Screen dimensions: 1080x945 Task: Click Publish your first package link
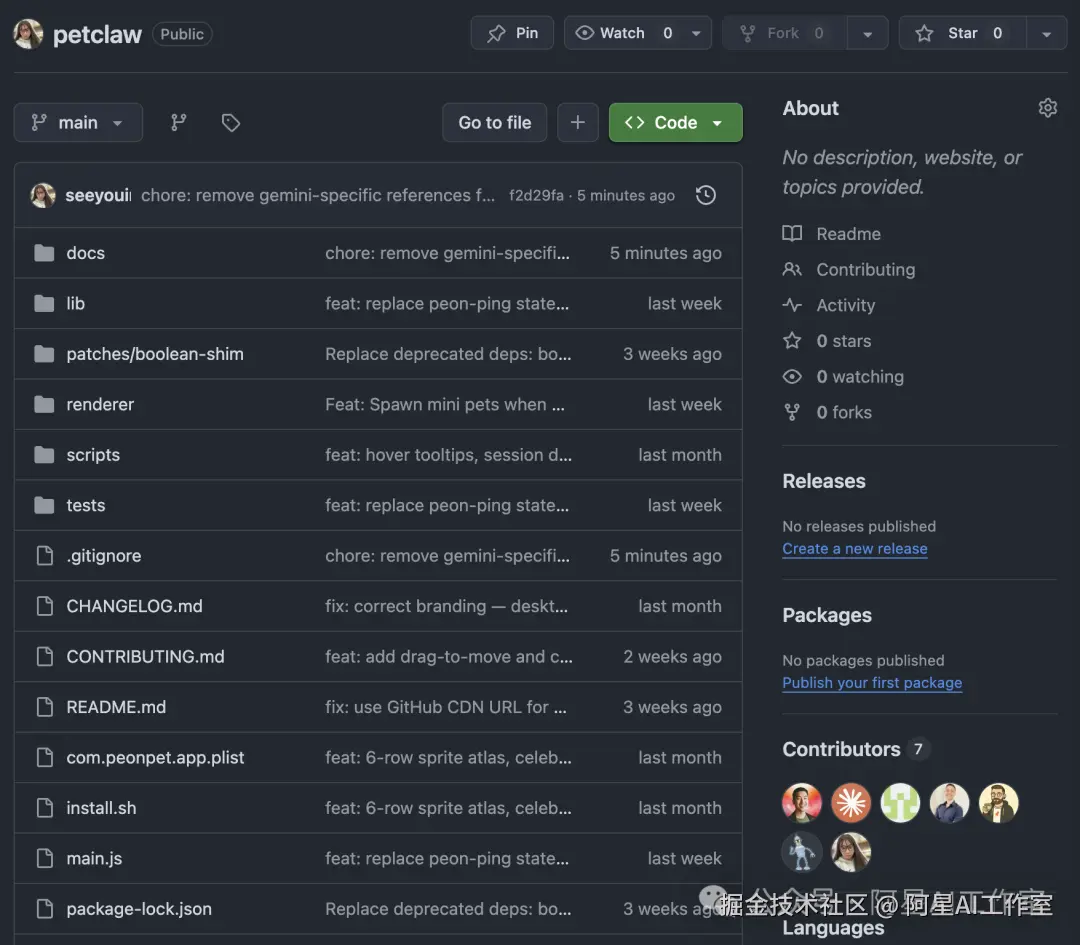click(872, 683)
